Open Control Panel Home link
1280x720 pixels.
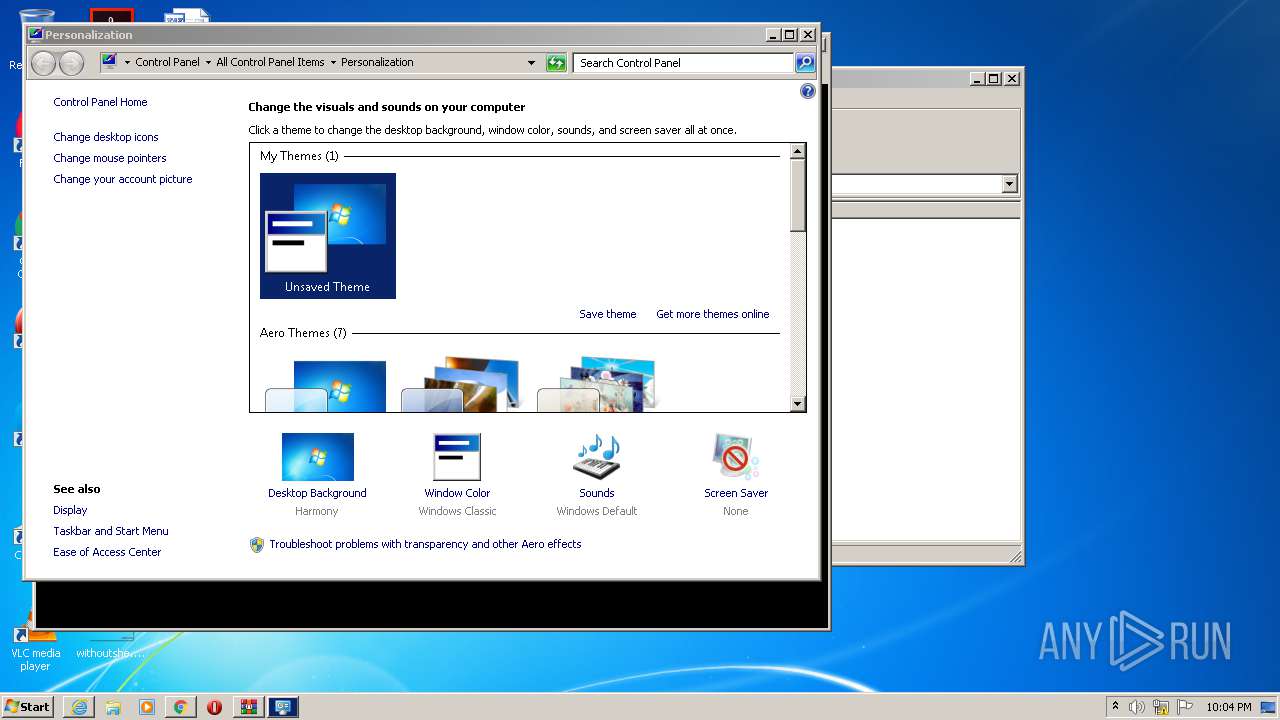click(x=100, y=102)
